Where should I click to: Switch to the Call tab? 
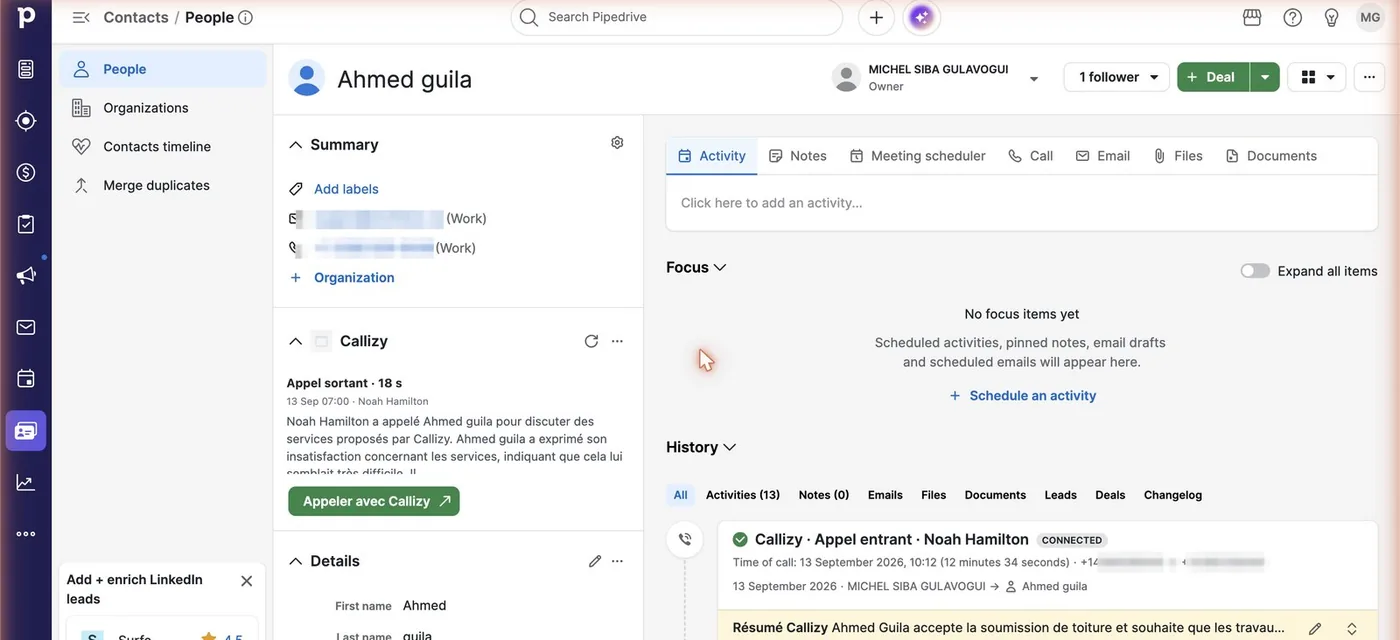point(1030,156)
